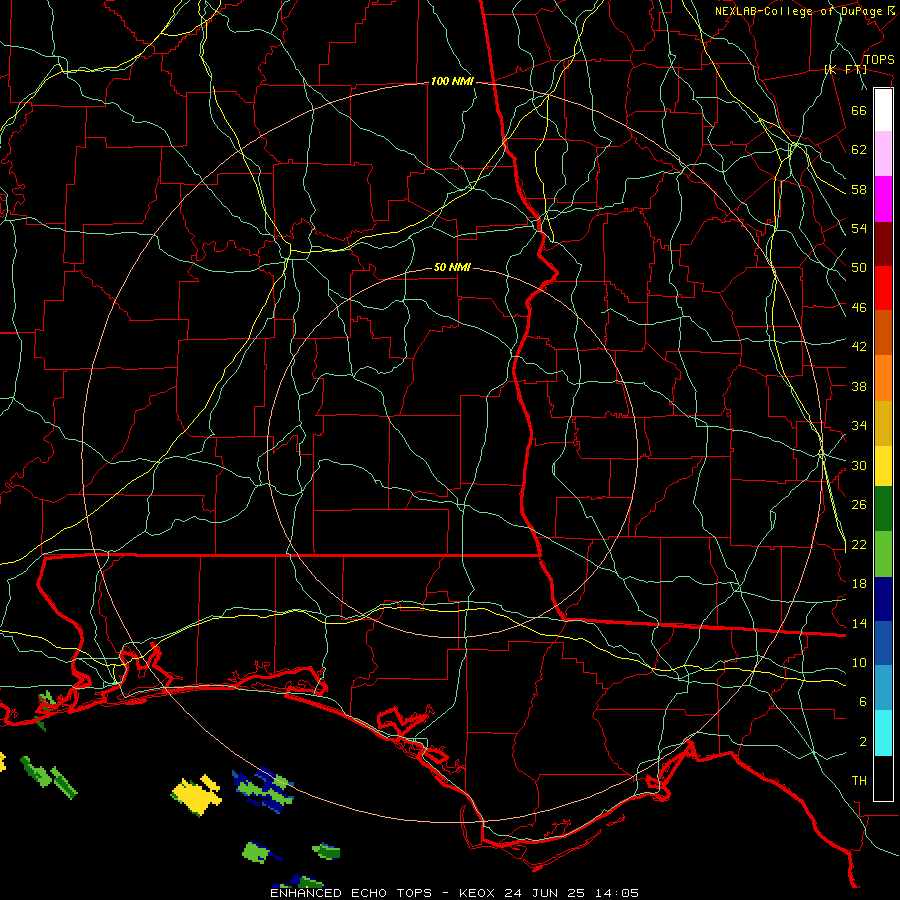Click the bright red legend swatch
Image resolution: width=900 pixels, height=900 pixels.
click(x=883, y=288)
